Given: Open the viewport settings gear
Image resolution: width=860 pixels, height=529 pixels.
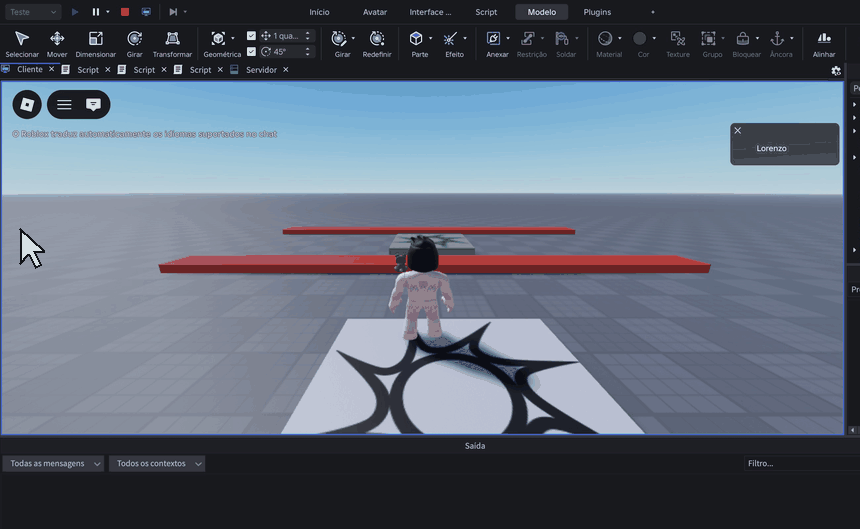Looking at the screenshot, I should 836,71.
